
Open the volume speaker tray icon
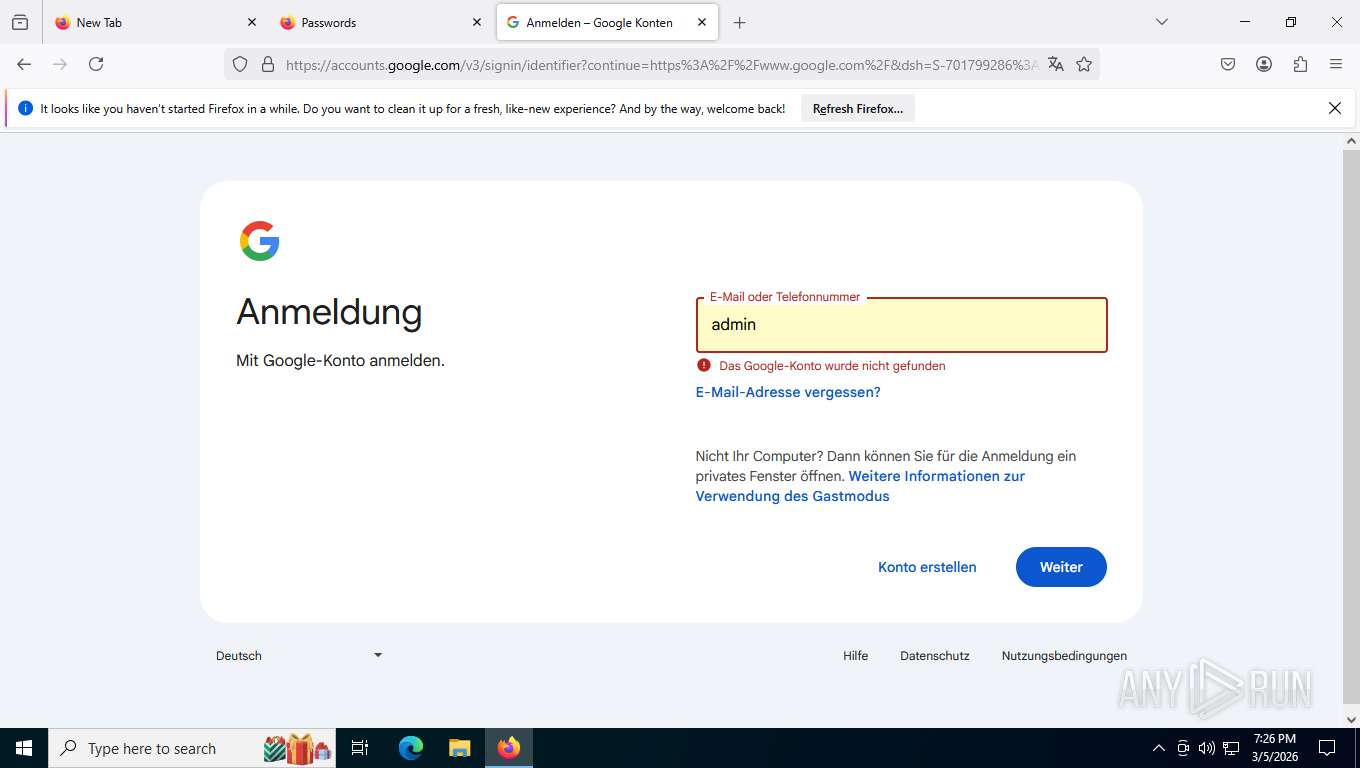click(1207, 748)
